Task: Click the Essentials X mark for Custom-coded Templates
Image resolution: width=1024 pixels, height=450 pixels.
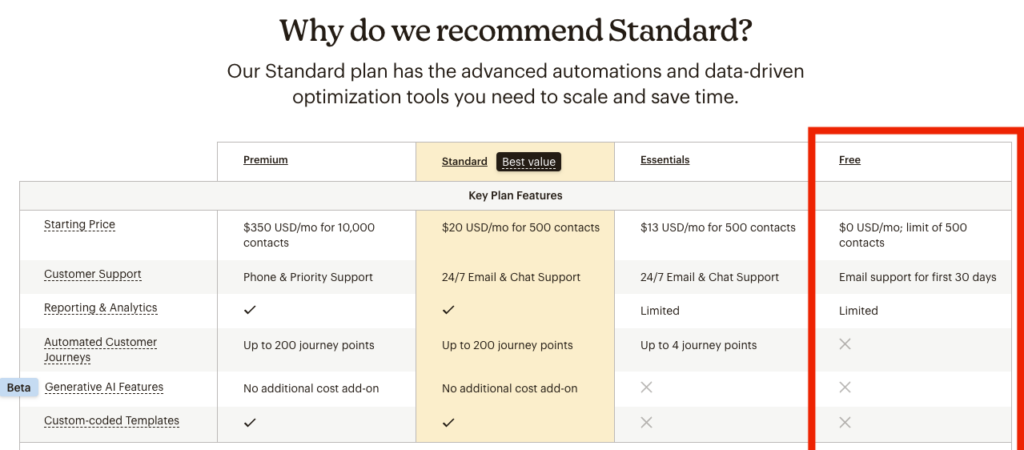Action: (x=647, y=422)
